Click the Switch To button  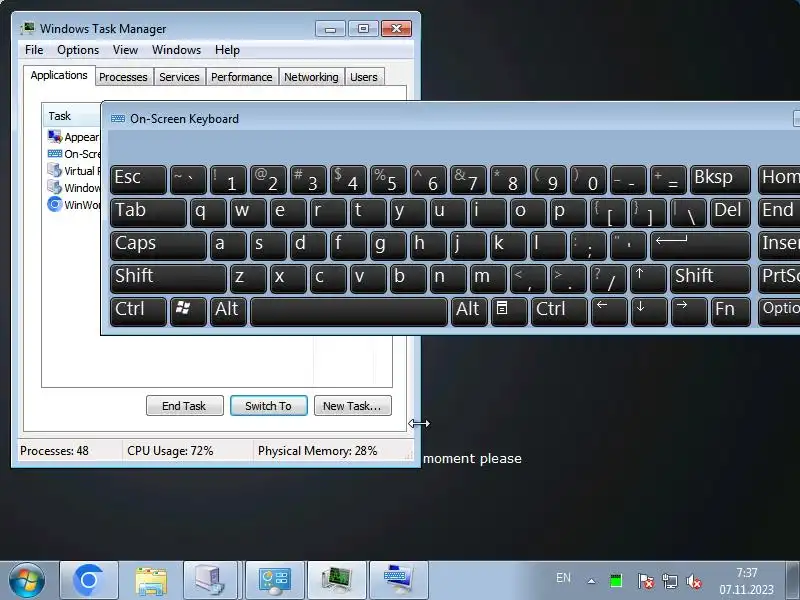pyautogui.click(x=269, y=406)
